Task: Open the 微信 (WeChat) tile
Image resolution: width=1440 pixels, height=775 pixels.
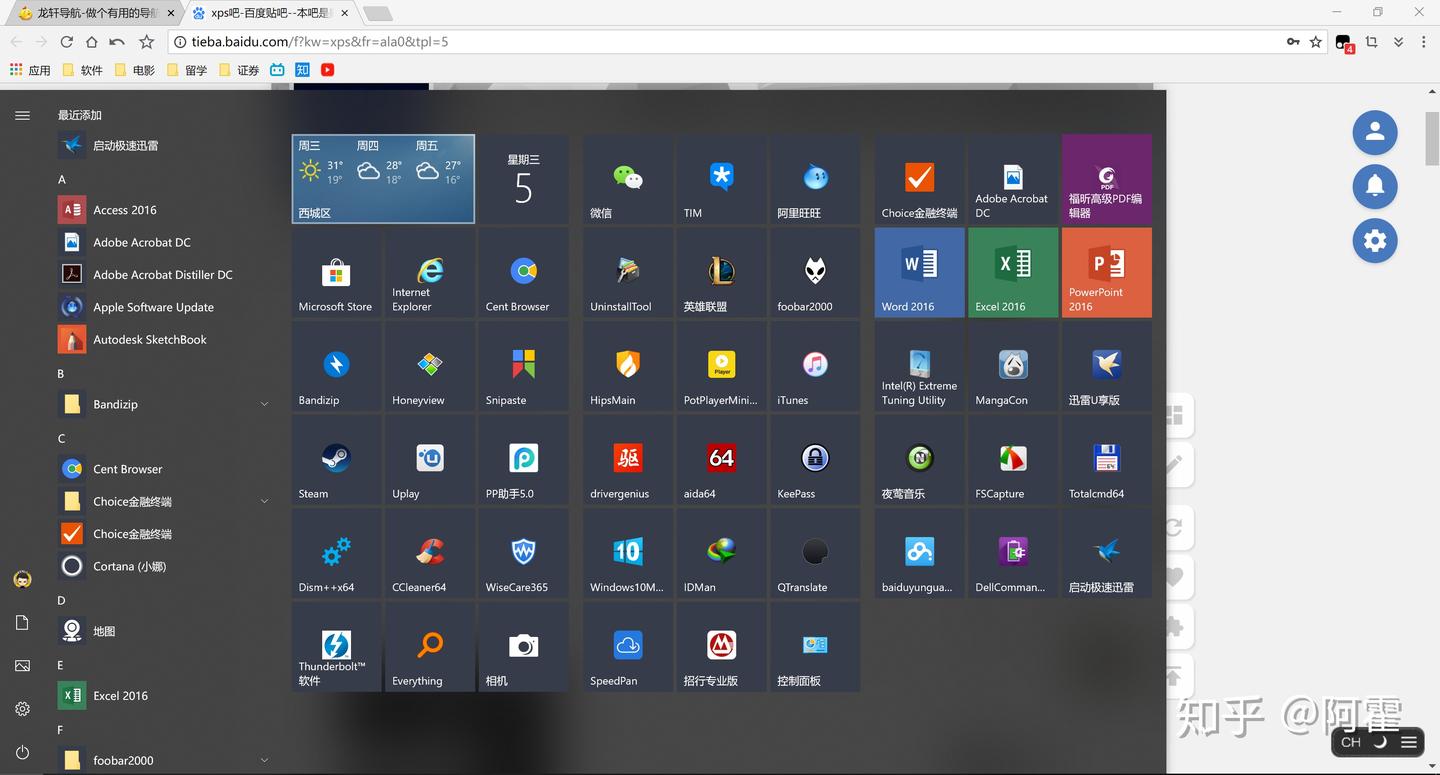Action: (x=628, y=179)
